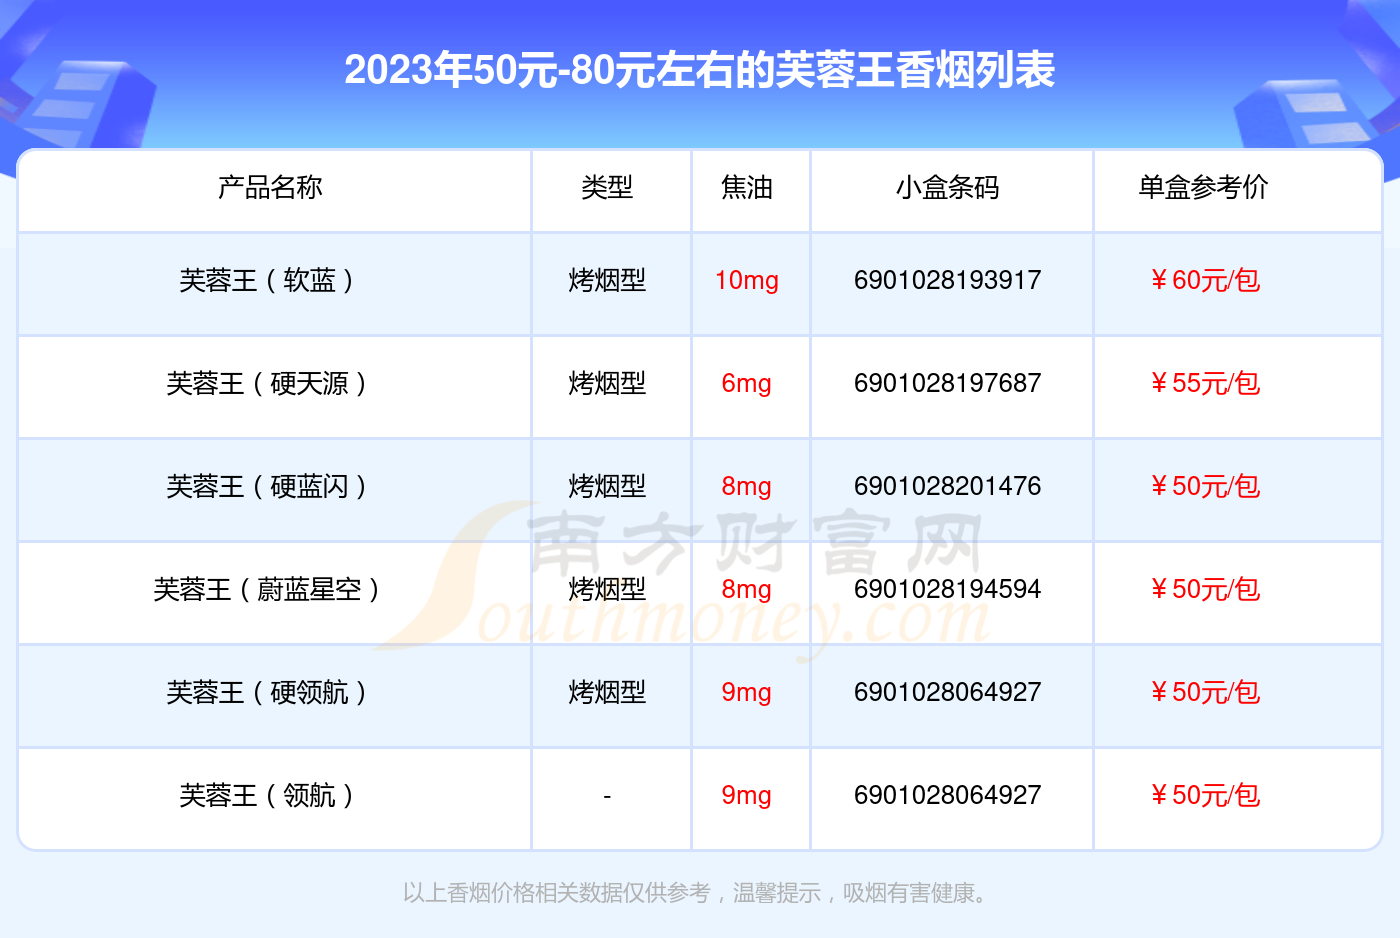This screenshot has height=938, width=1400.
Task: Click the footer disclaimer 吸烟有害健康
Action: coord(908,893)
